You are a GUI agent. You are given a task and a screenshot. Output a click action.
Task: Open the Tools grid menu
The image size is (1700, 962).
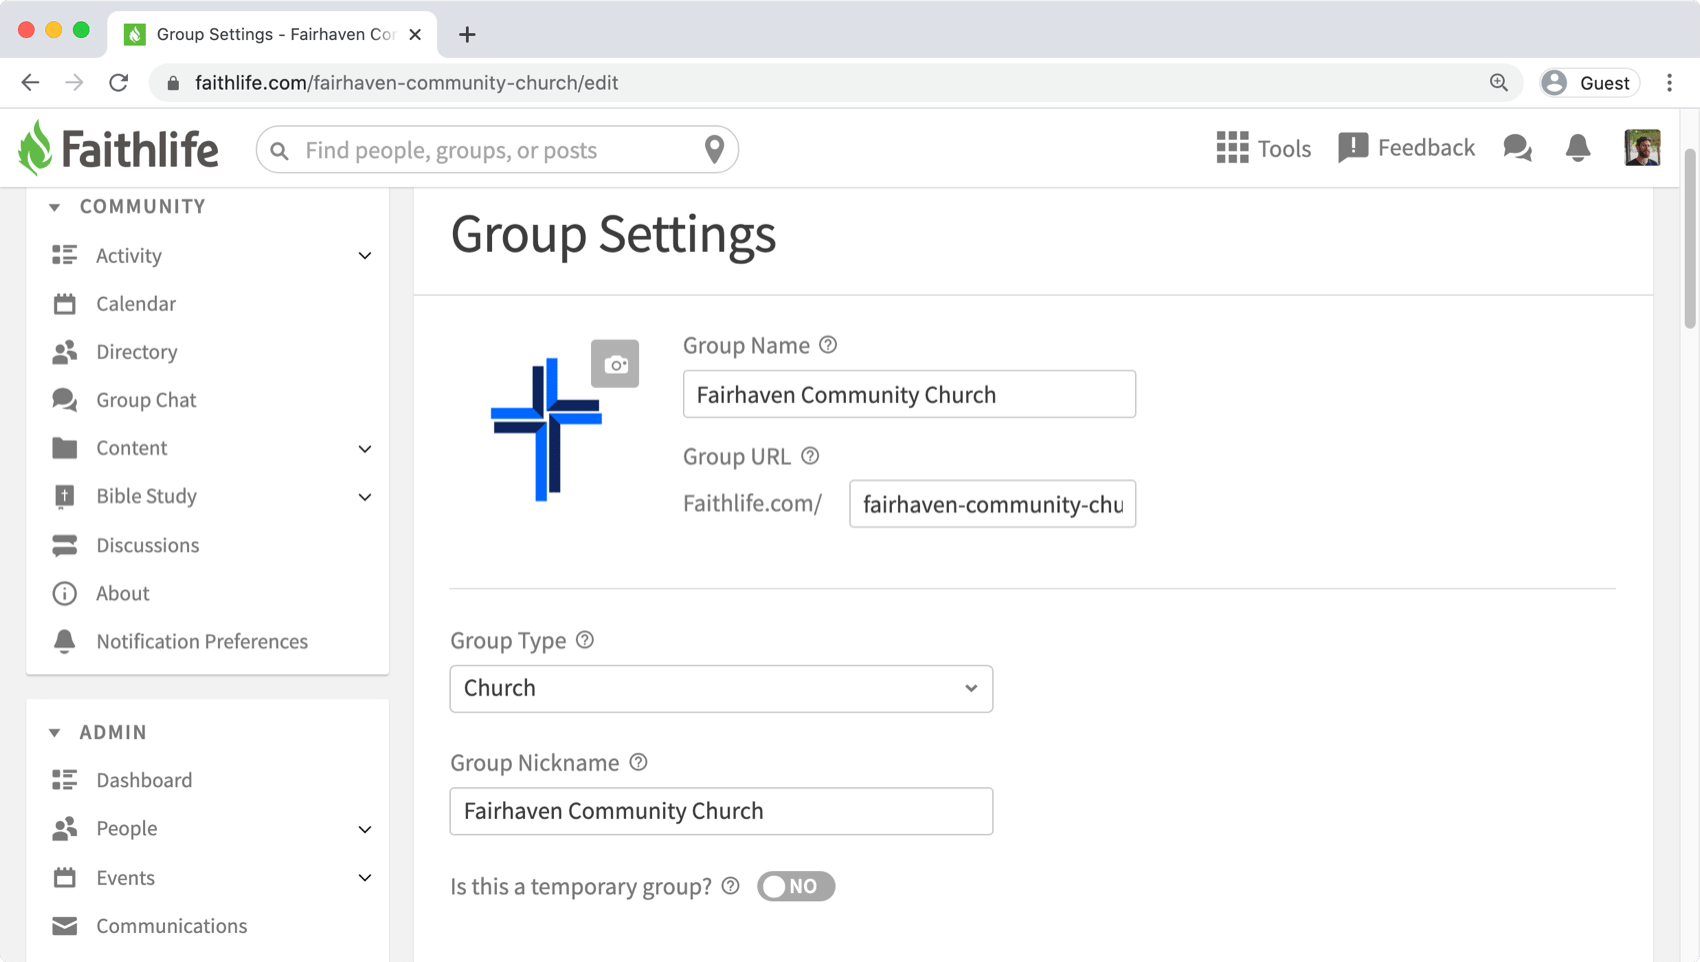point(1232,148)
